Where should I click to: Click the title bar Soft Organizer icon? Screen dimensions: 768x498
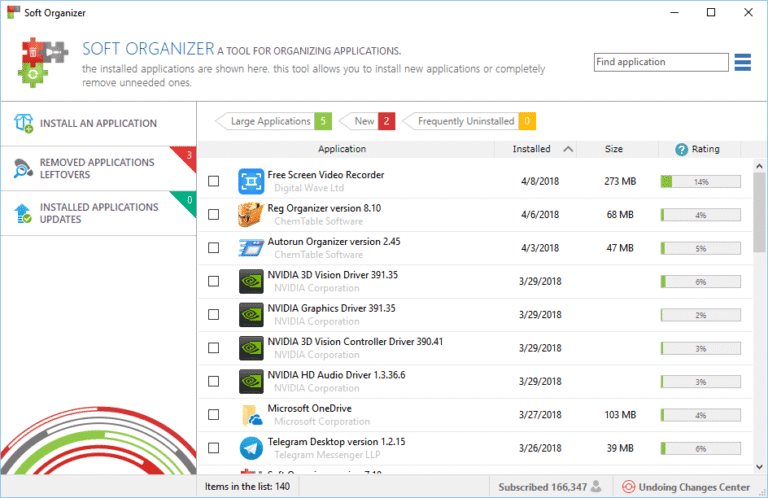(13, 12)
